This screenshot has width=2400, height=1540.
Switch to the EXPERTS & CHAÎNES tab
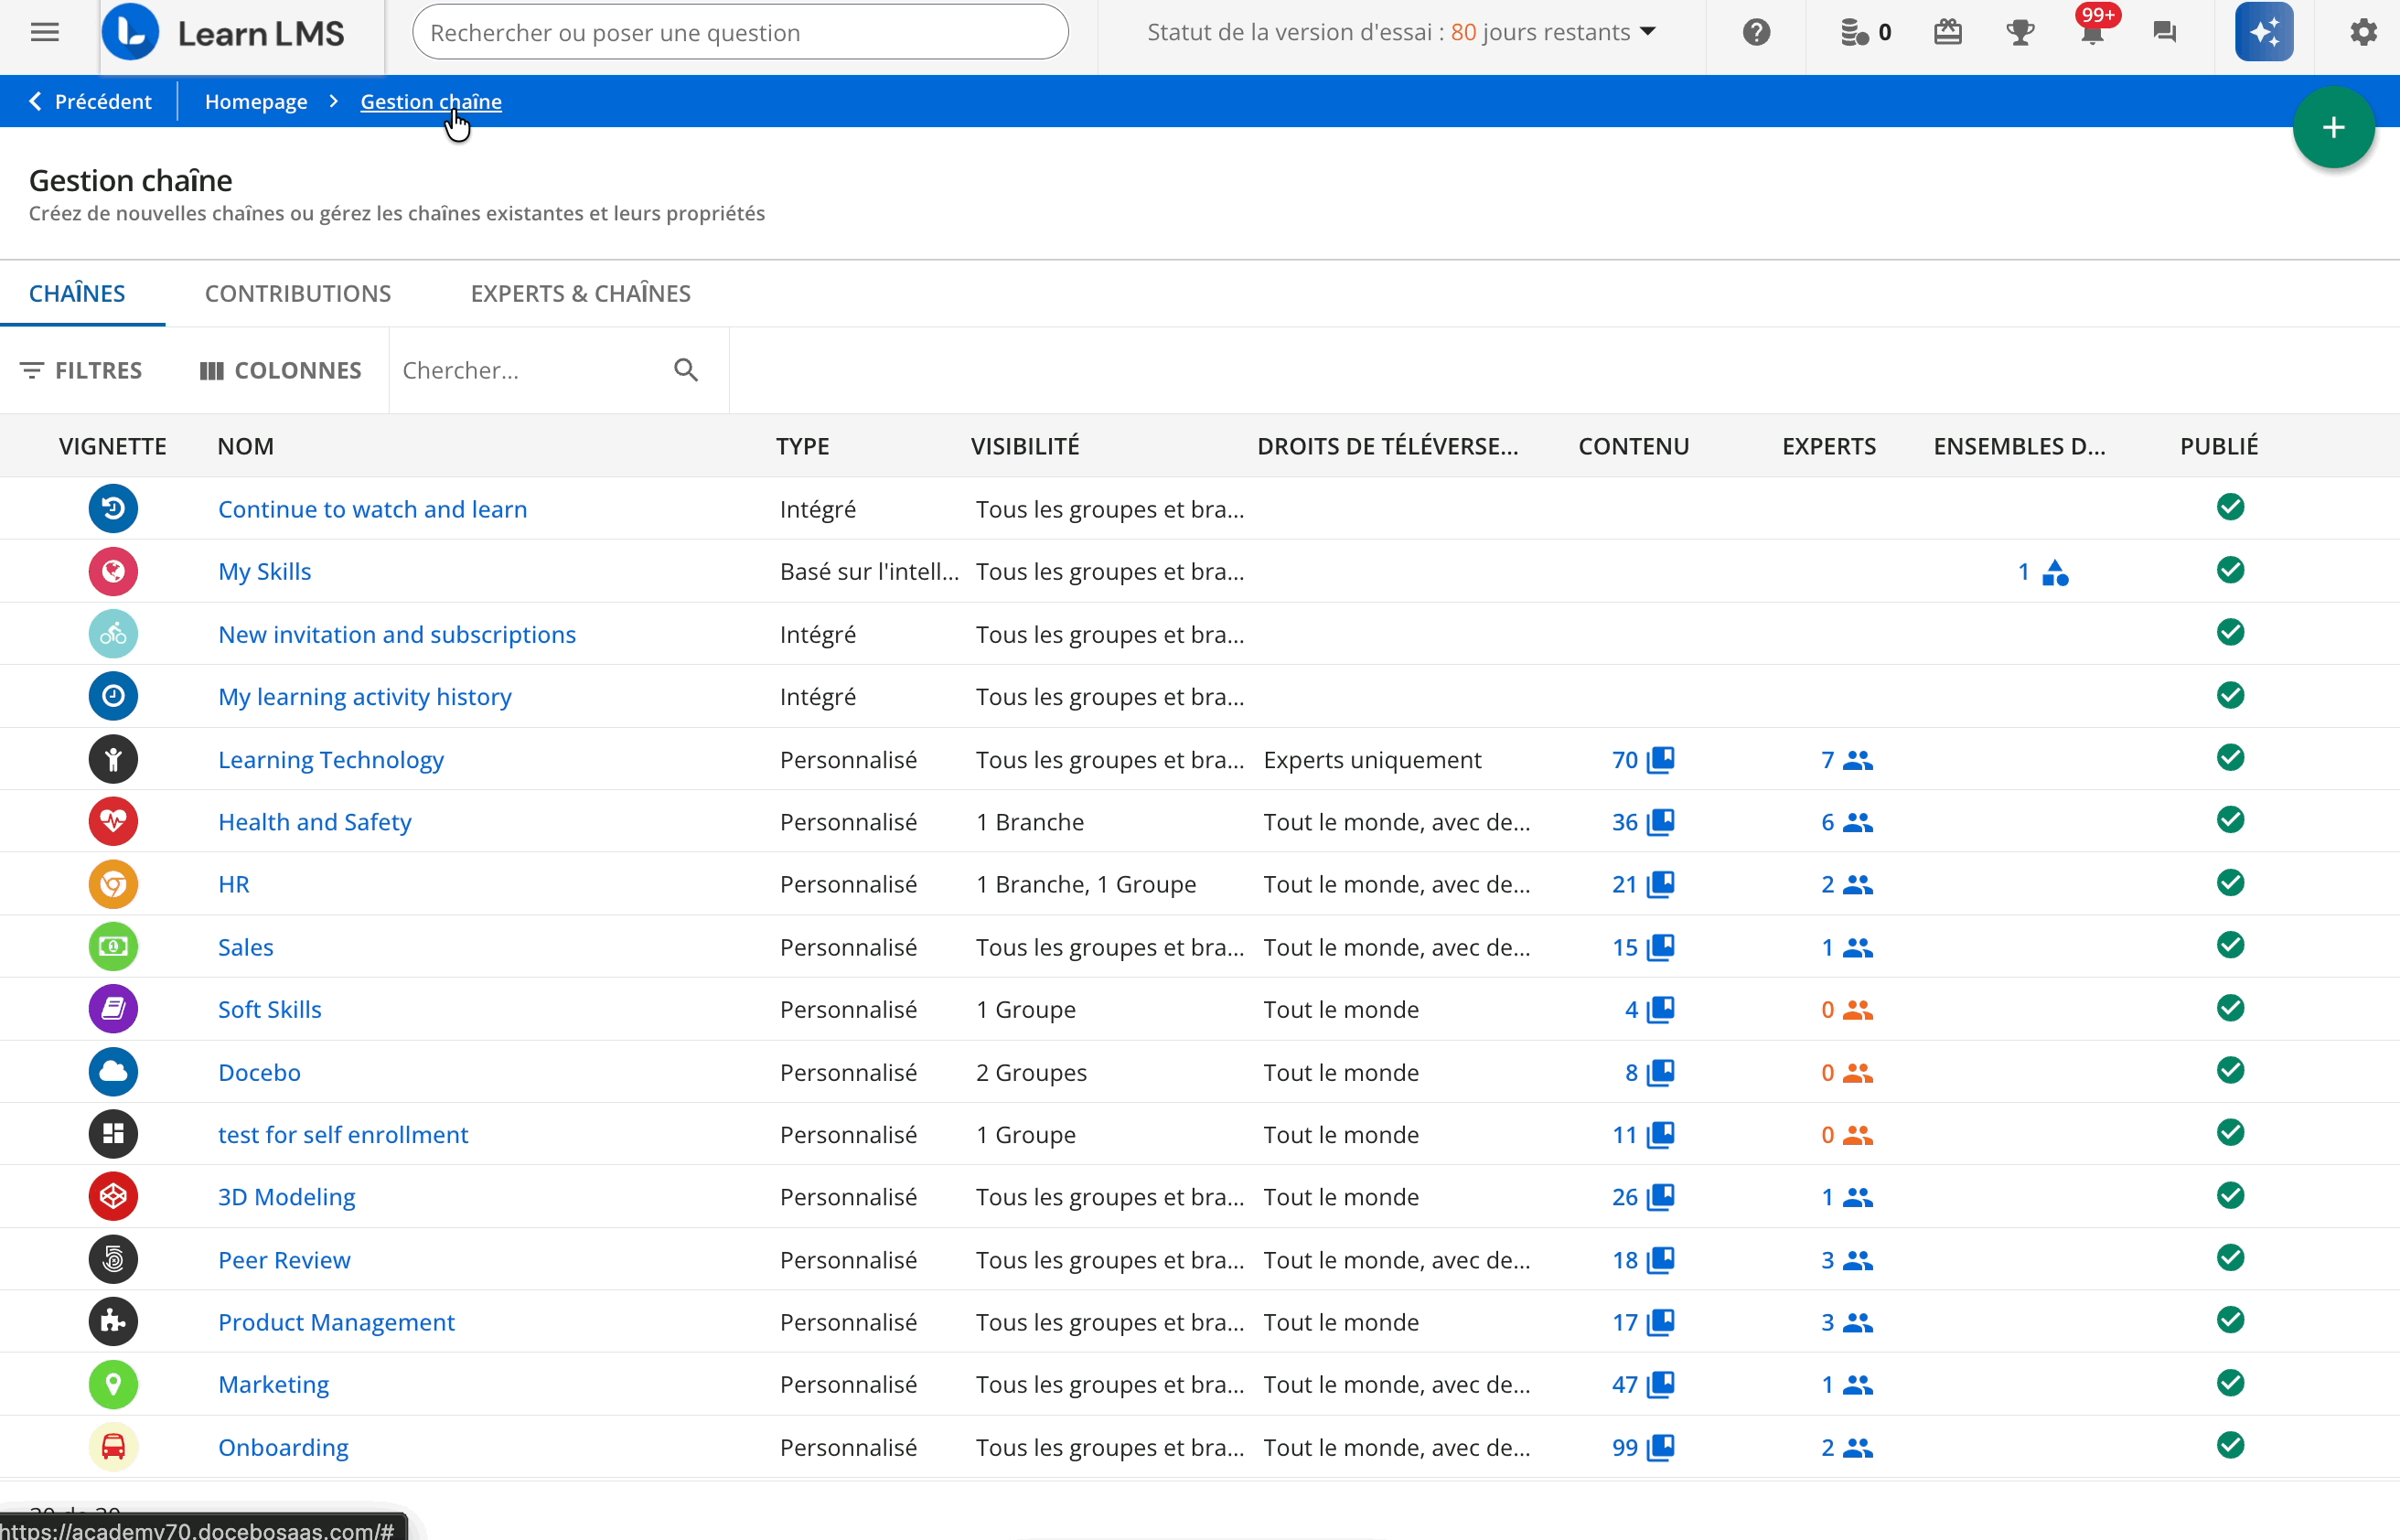[580, 293]
